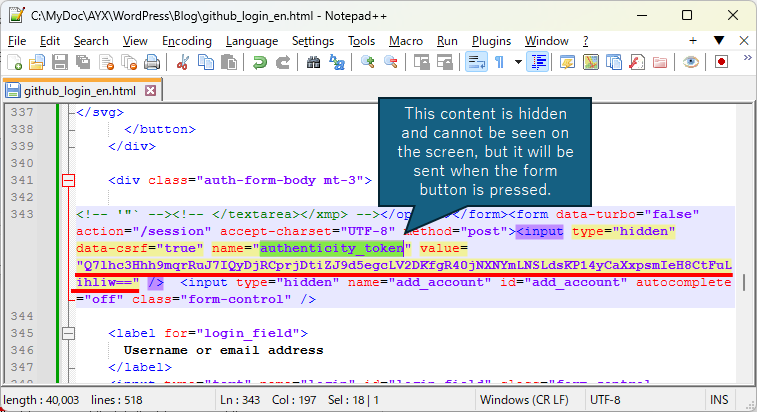The width and height of the screenshot is (757, 412).
Task: Open the Language menu
Action: (x=252, y=41)
